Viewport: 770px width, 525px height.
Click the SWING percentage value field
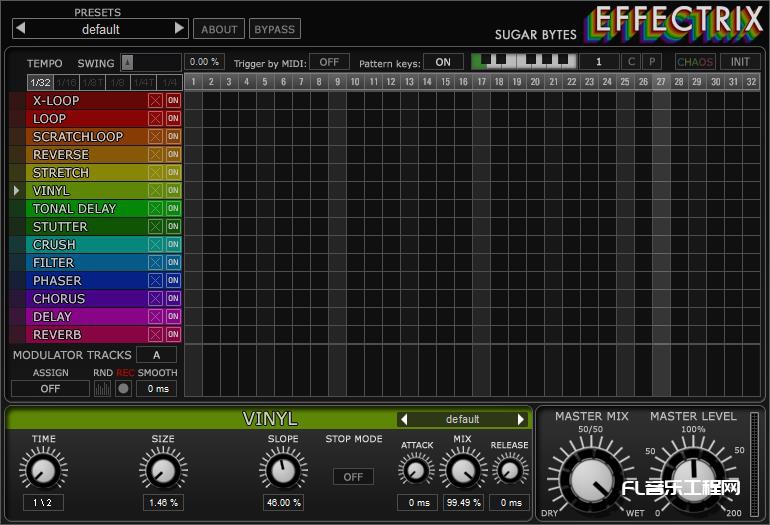pyautogui.click(x=205, y=62)
